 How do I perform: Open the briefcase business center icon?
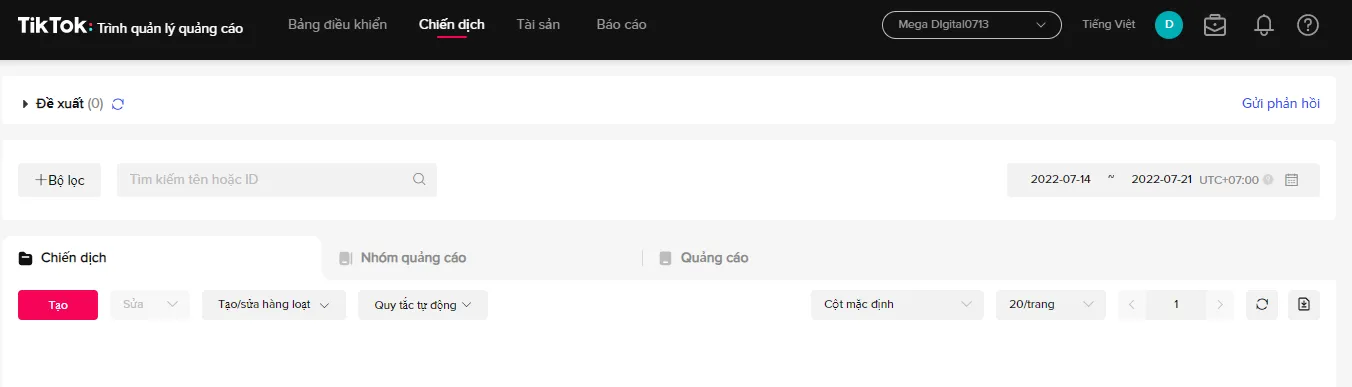[x=1215, y=25]
